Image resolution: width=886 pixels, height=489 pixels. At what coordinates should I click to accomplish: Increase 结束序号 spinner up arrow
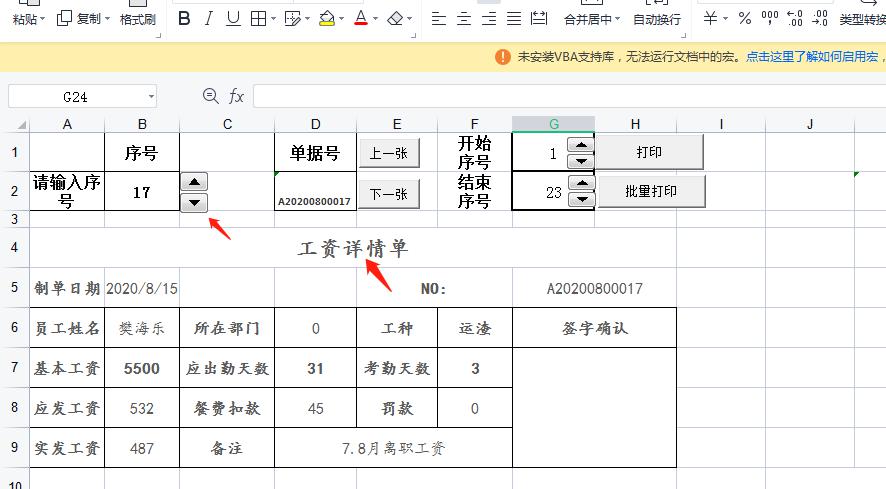pos(581,184)
